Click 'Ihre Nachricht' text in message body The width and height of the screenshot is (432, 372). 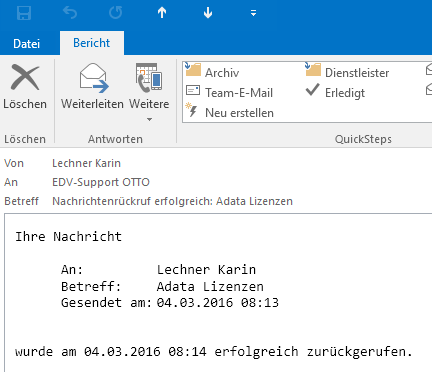68,236
